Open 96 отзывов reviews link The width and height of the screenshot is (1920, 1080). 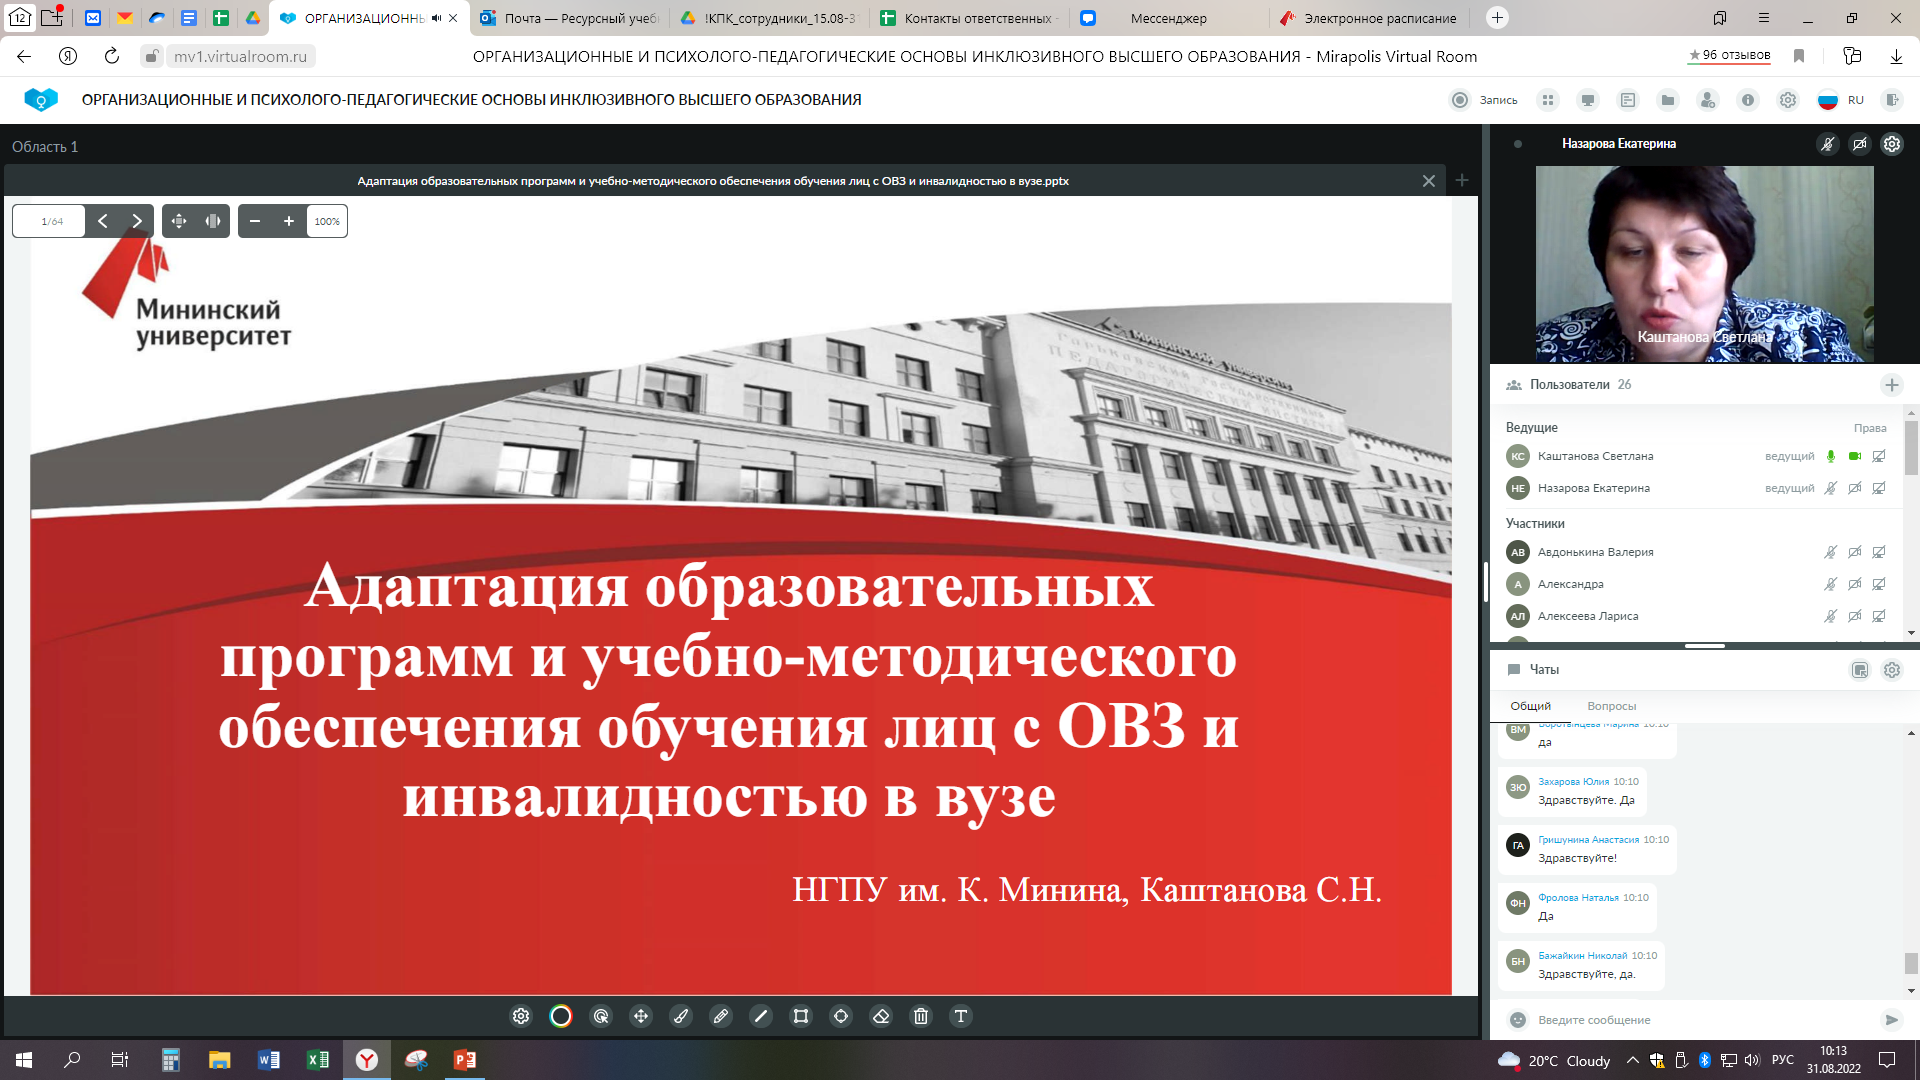(x=1730, y=56)
